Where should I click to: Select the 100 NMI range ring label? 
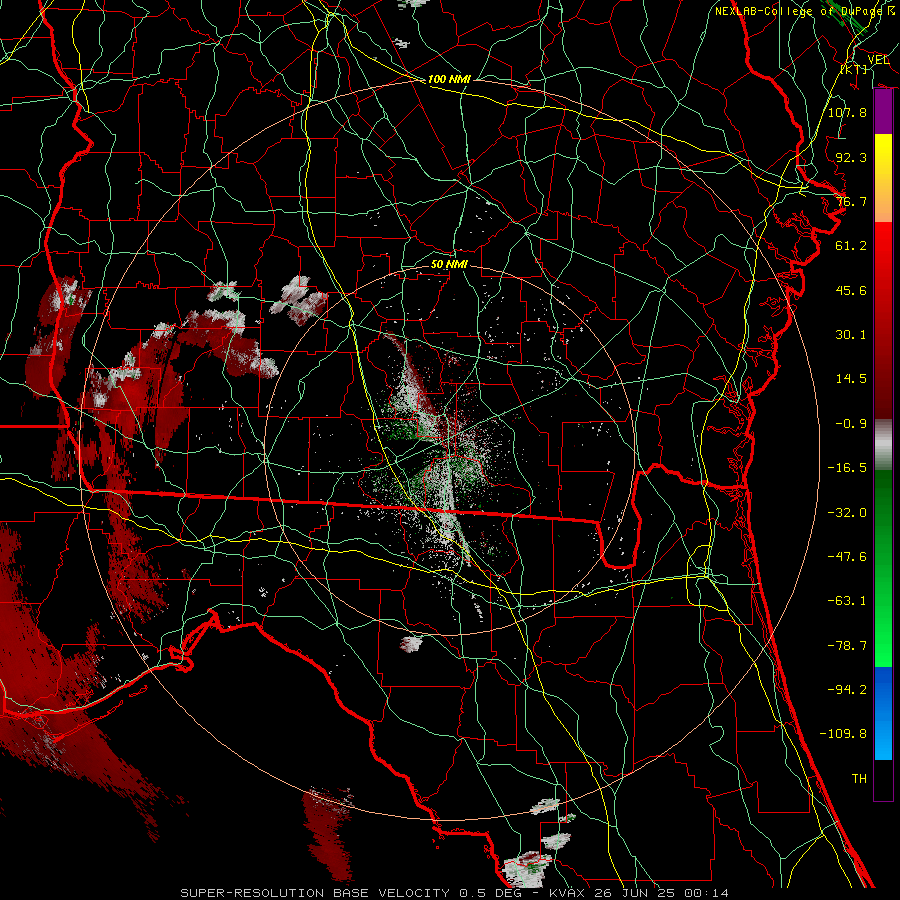(x=449, y=79)
